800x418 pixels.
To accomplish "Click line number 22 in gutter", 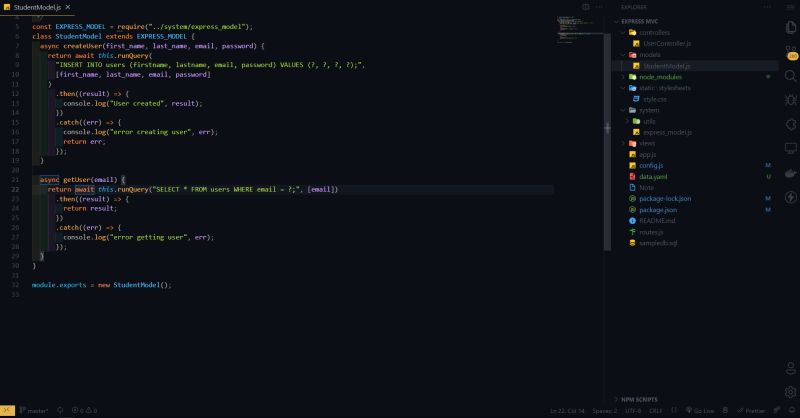I will pyautogui.click(x=15, y=189).
